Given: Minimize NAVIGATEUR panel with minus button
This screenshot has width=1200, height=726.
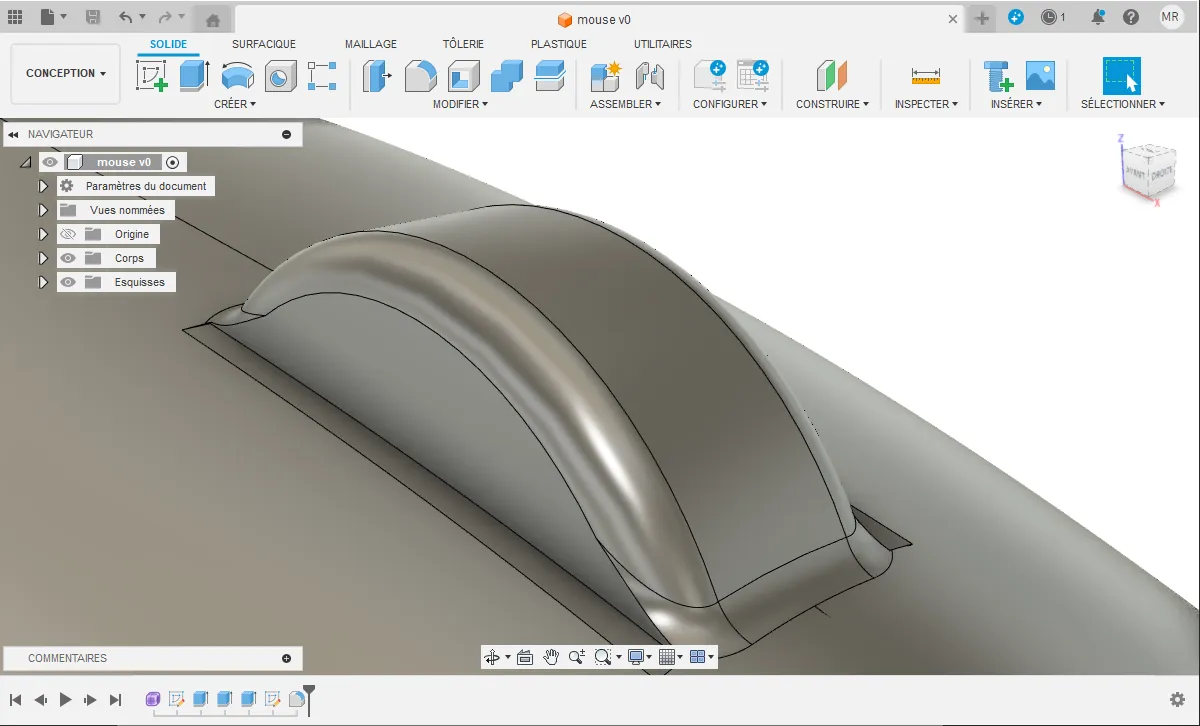Looking at the screenshot, I should coord(287,134).
